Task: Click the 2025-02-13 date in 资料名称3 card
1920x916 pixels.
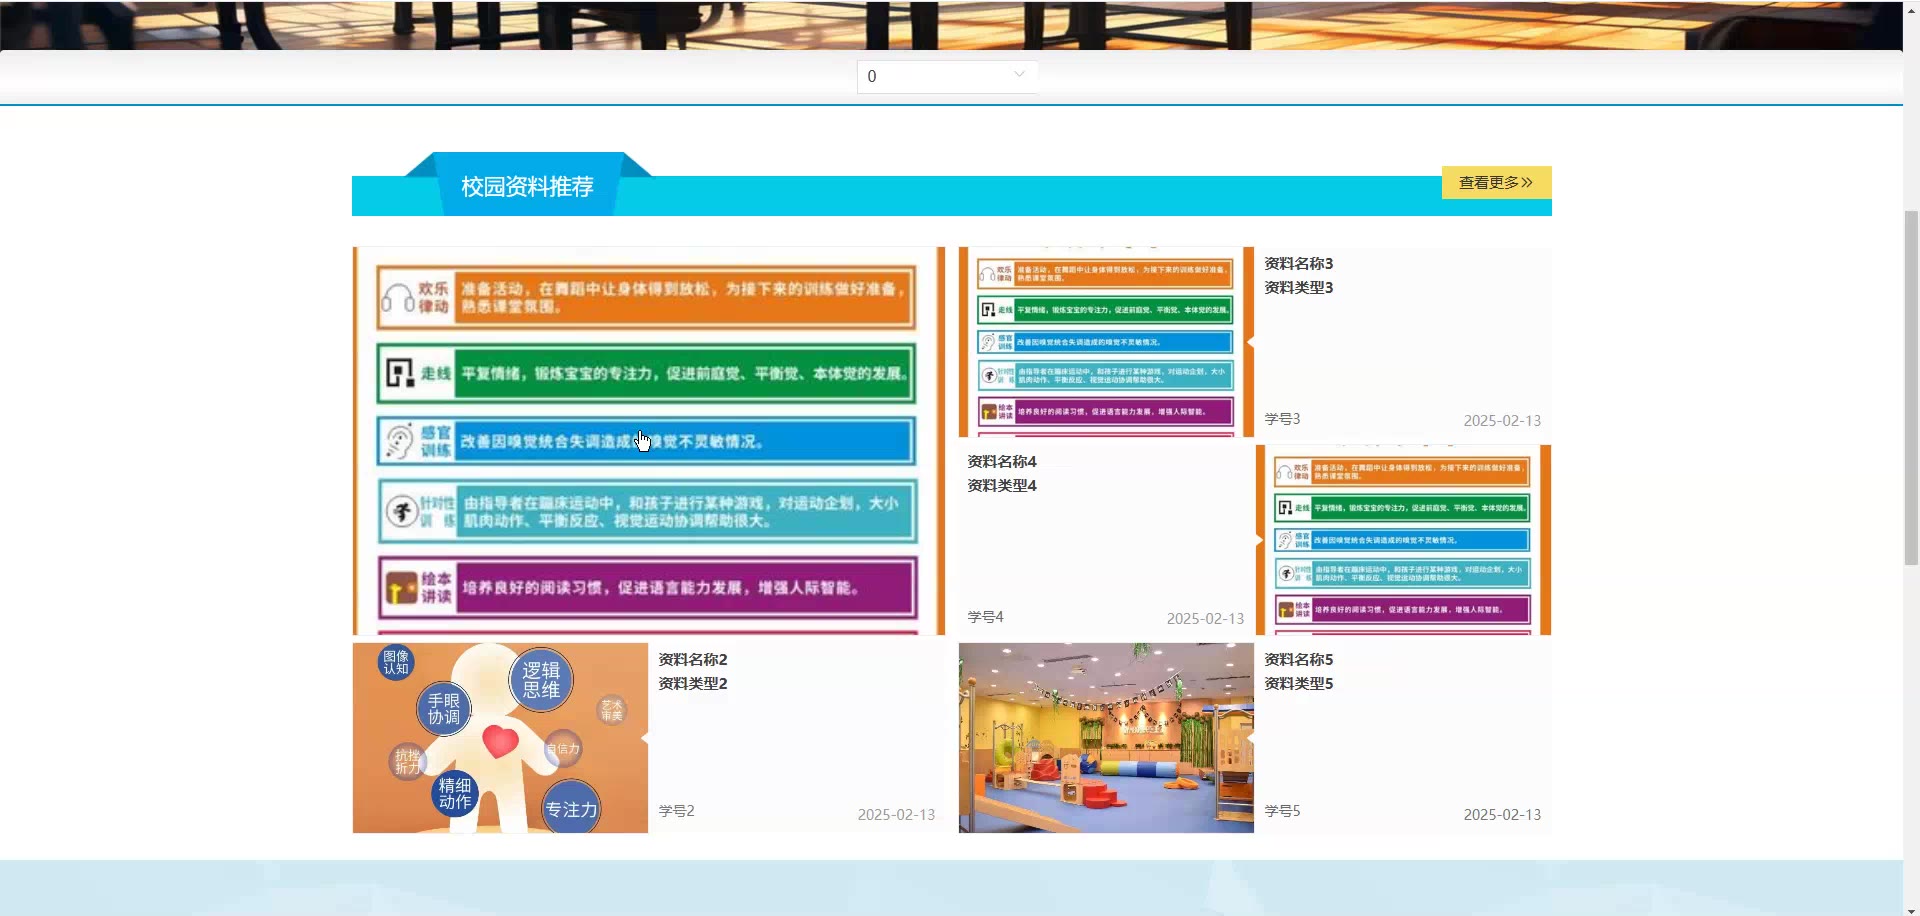Action: [1502, 421]
